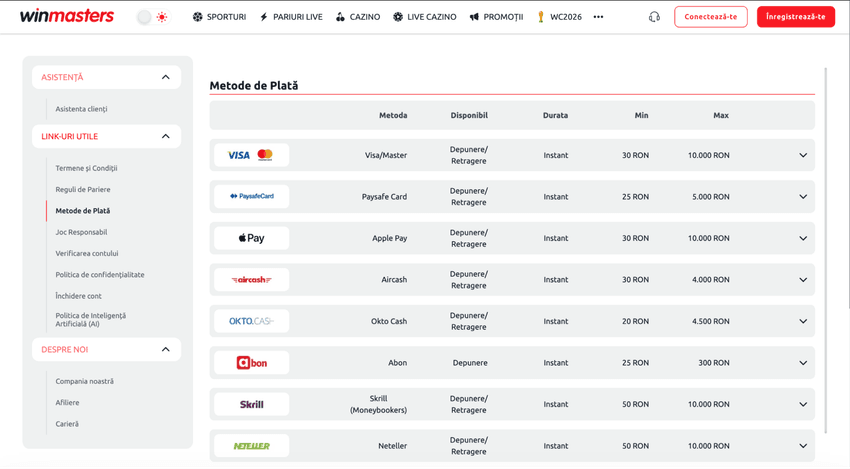Expand the Neteller row chevron

[x=803, y=446]
